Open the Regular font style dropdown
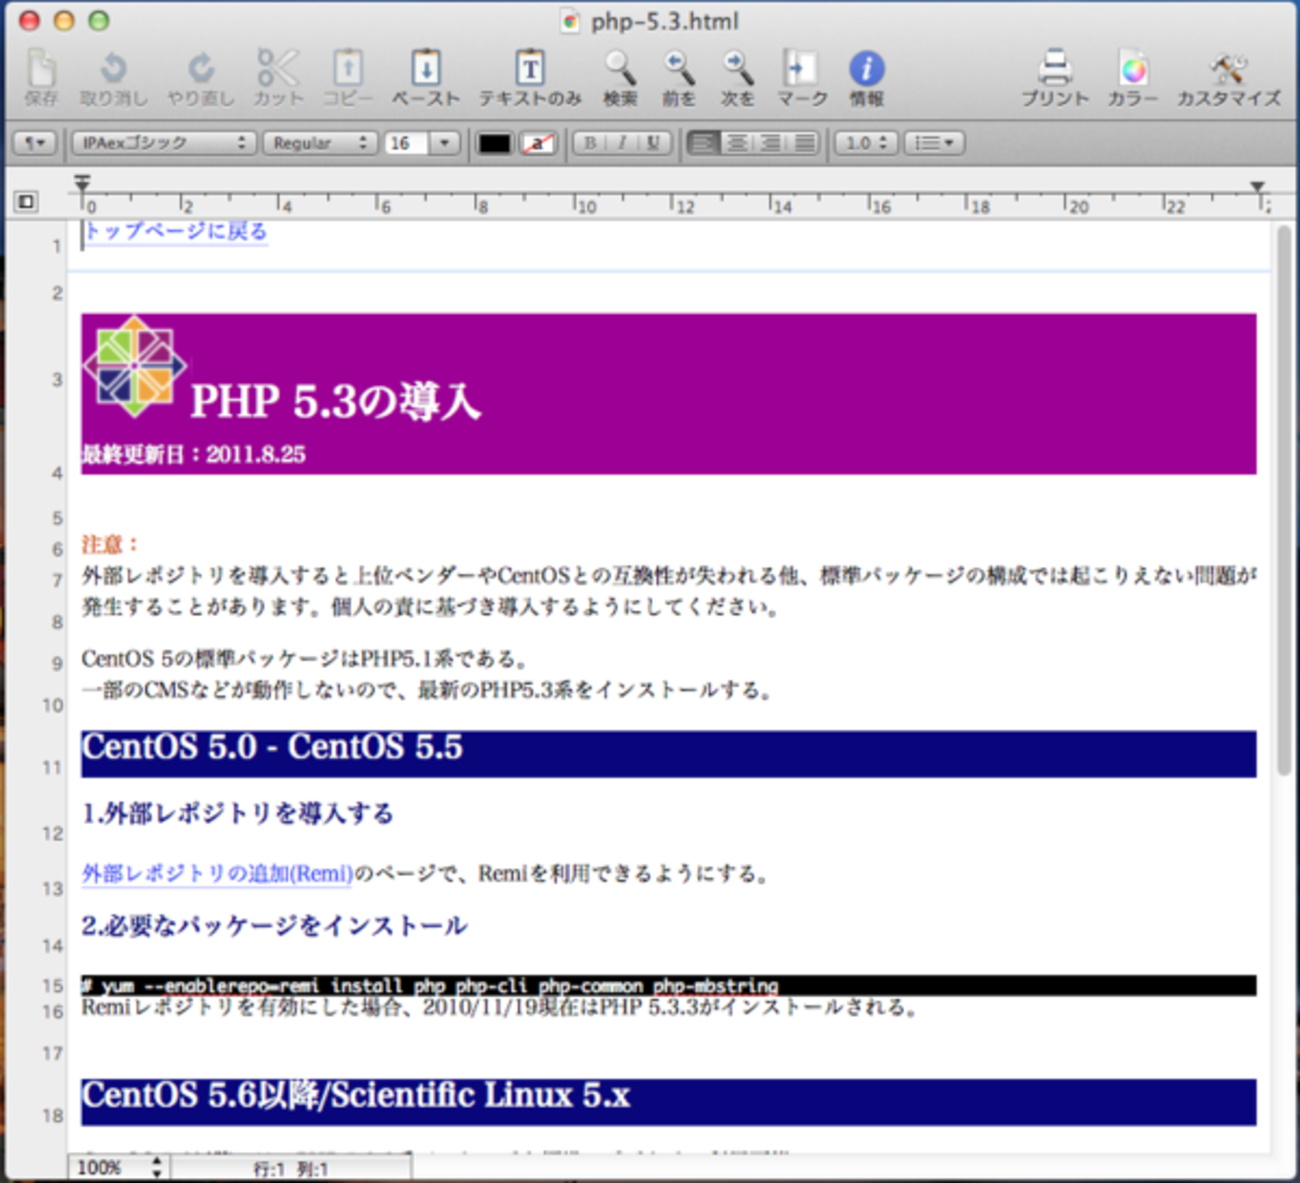 tap(320, 143)
